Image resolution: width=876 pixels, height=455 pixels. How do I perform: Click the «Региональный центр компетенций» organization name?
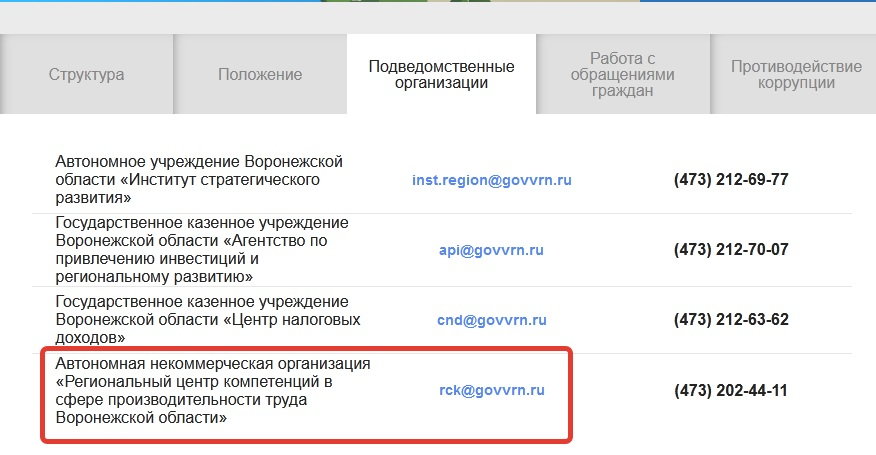[x=213, y=390]
